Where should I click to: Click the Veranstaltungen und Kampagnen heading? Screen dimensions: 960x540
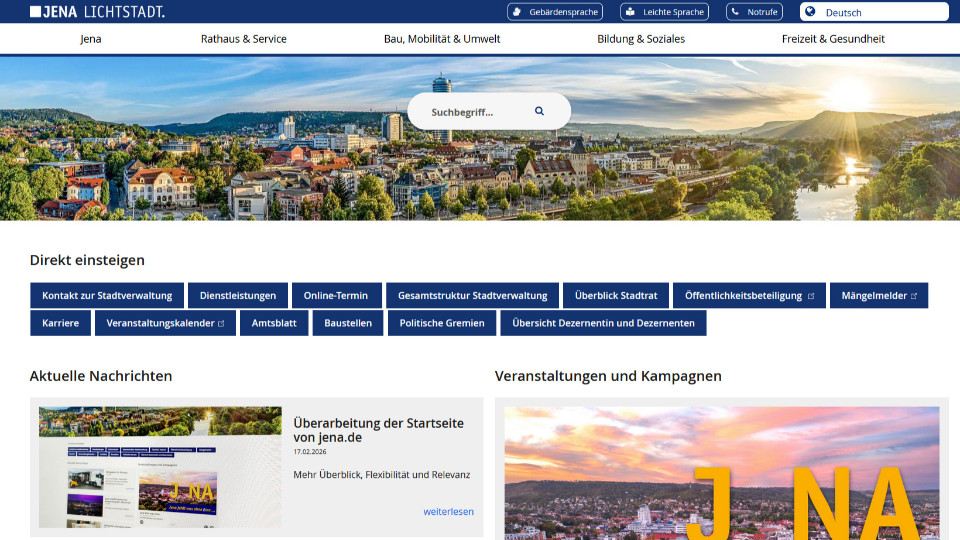608,376
